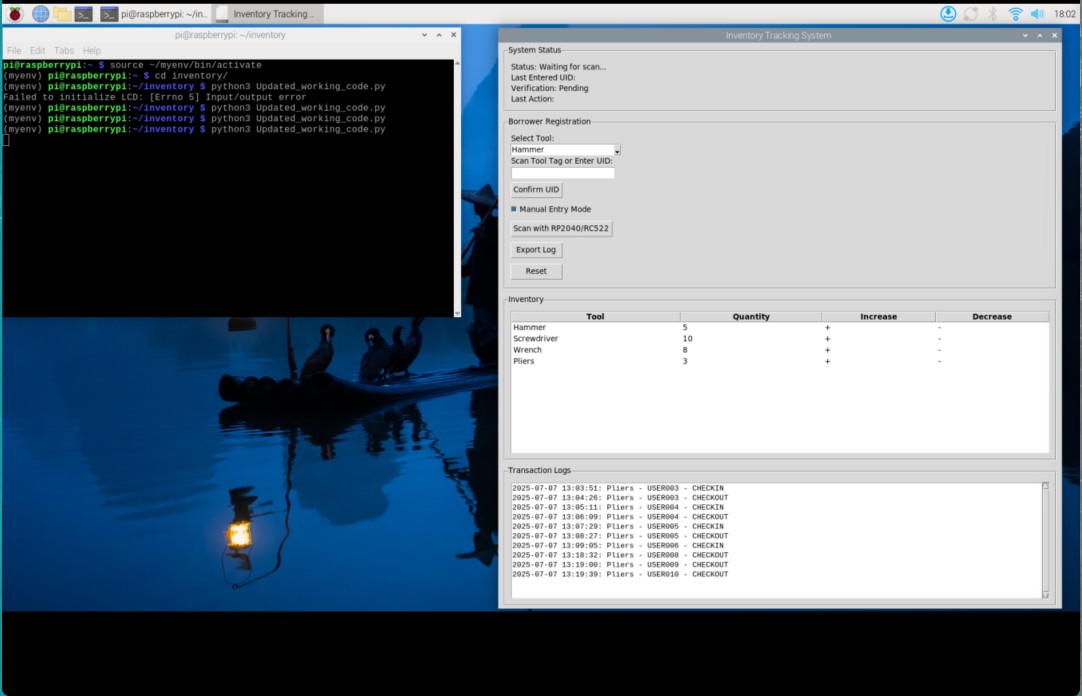Increase the Screwdriver quantity with plus
1082x696 pixels.
(x=827, y=339)
